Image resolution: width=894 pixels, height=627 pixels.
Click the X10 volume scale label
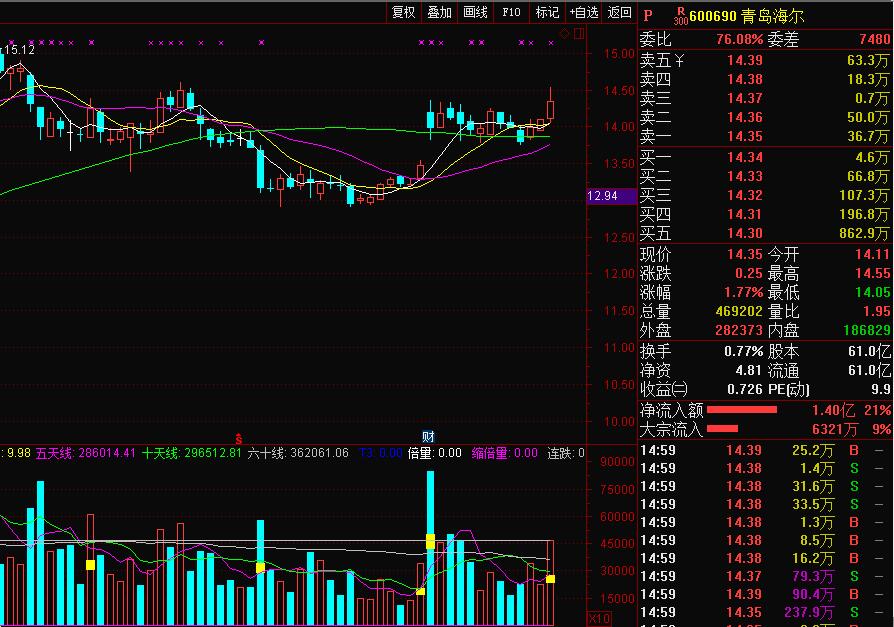(x=599, y=618)
